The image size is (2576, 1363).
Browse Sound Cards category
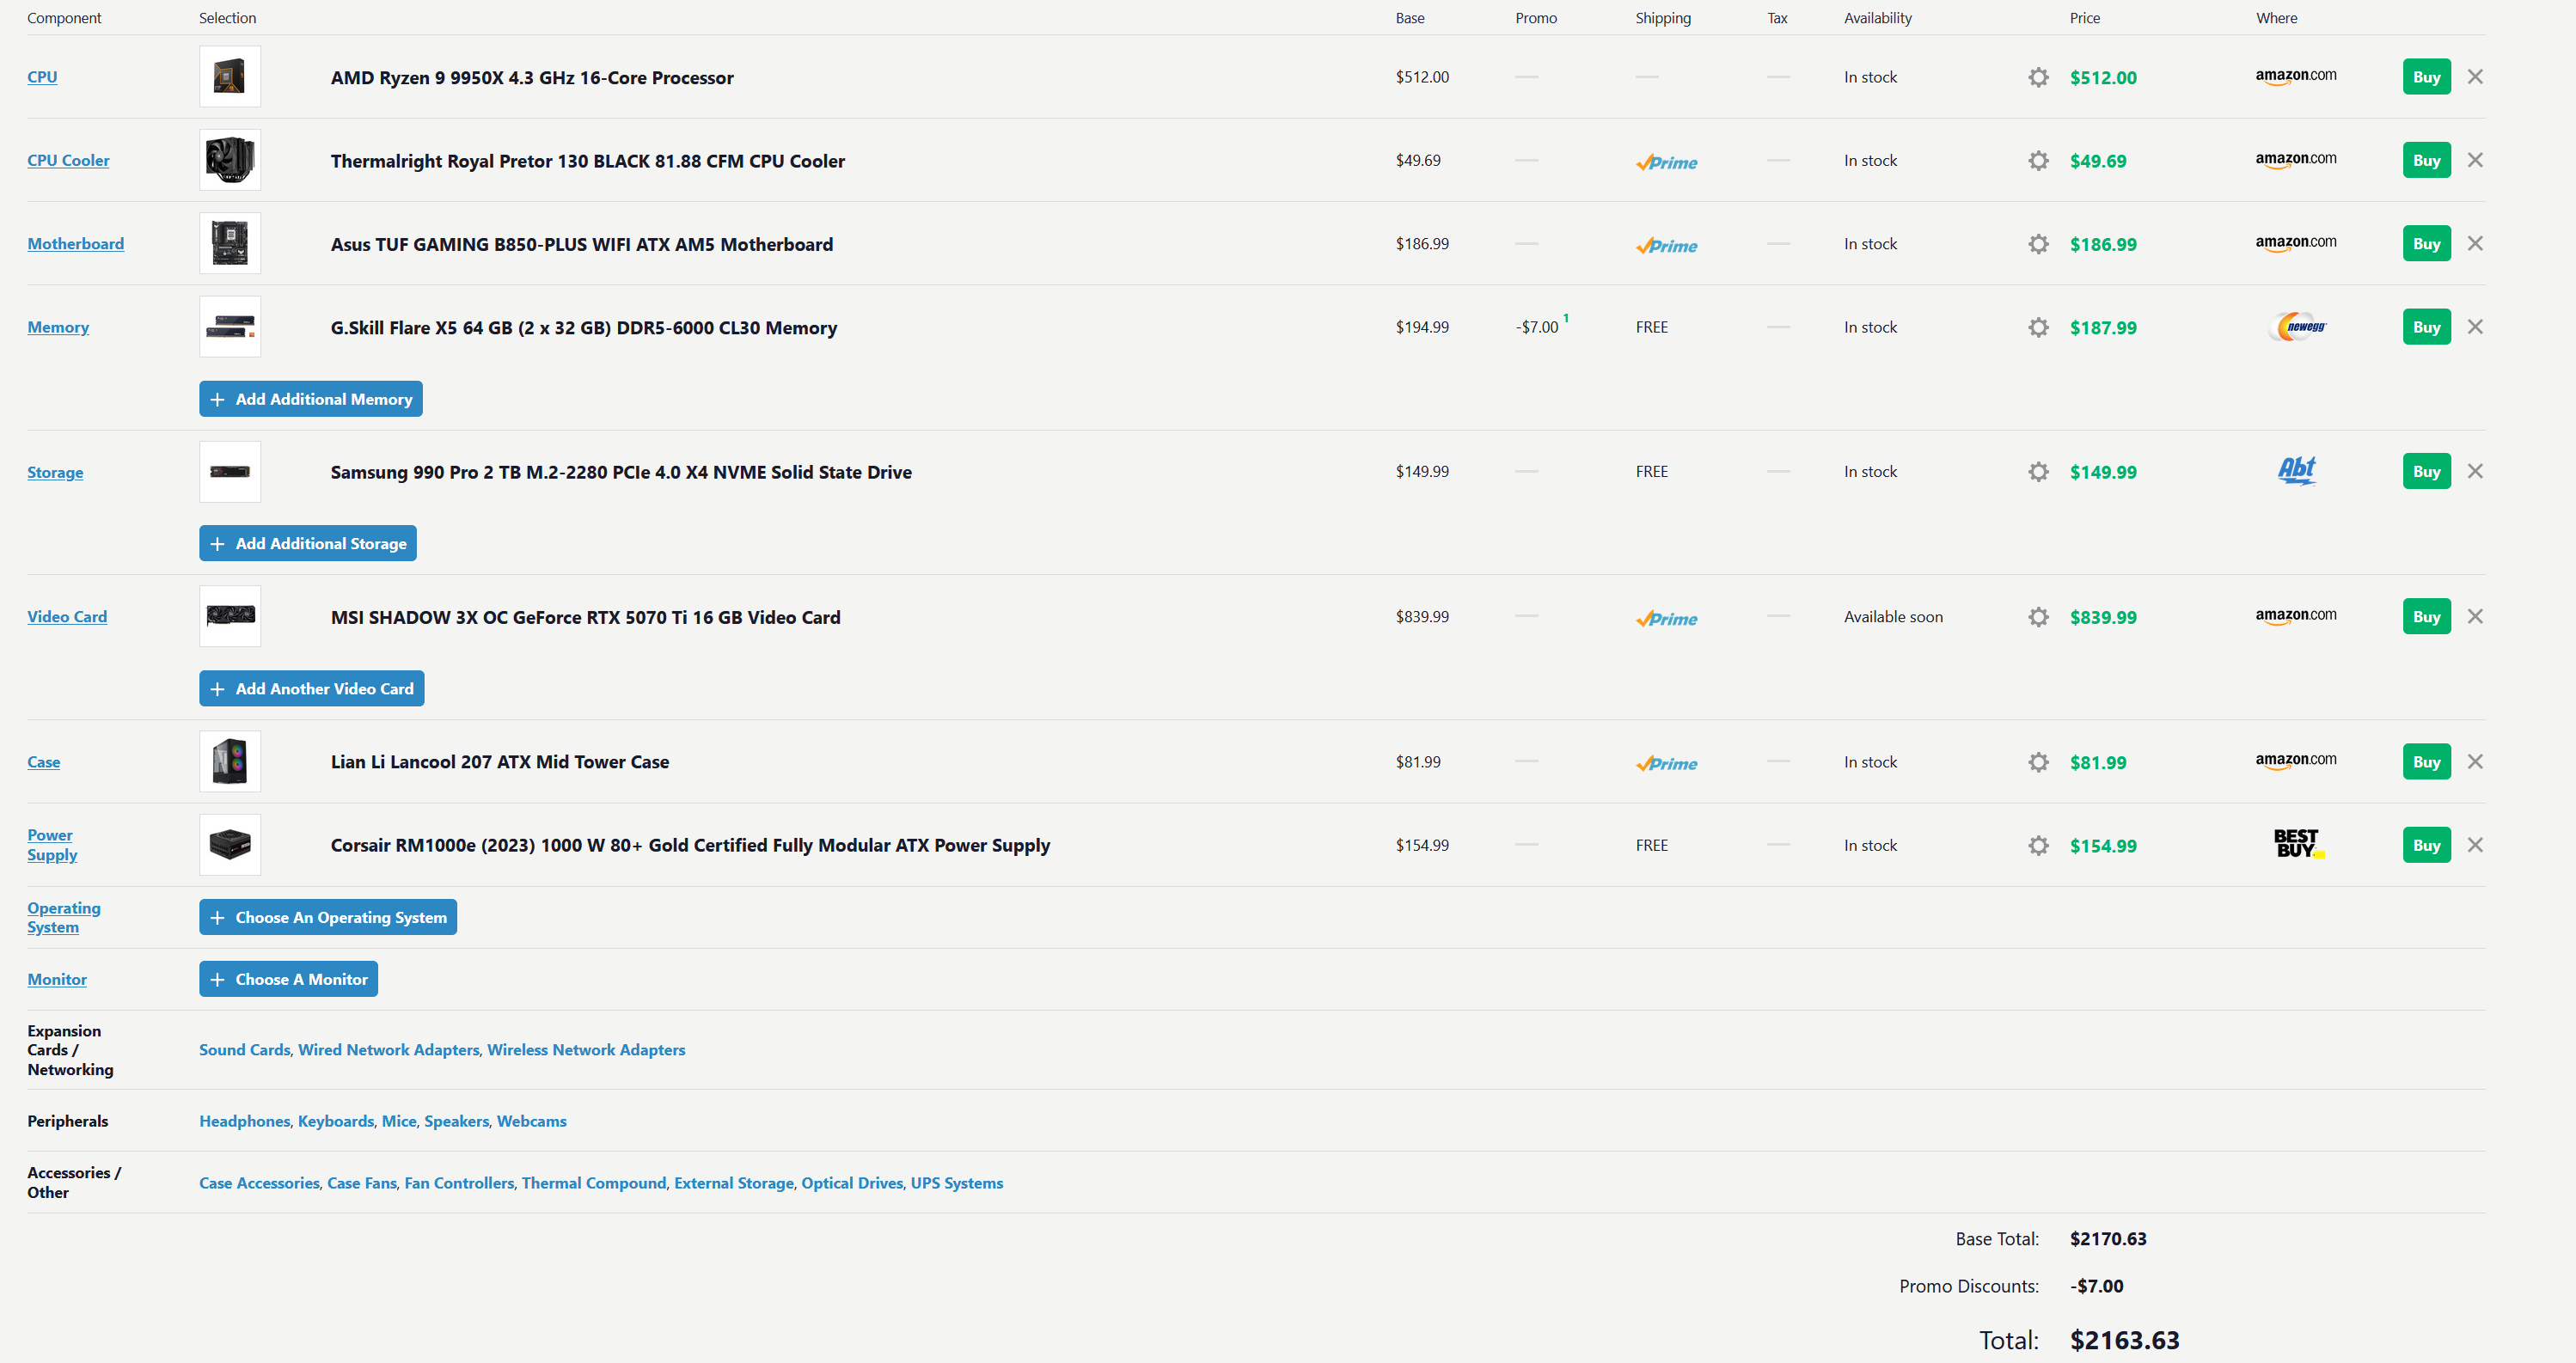click(244, 1050)
